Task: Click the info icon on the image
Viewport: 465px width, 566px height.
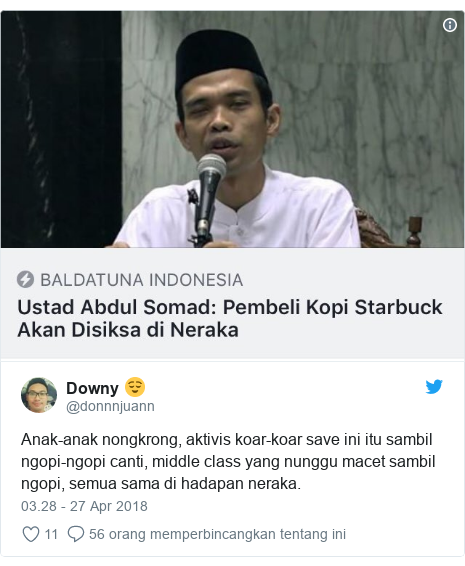Action: (x=449, y=25)
